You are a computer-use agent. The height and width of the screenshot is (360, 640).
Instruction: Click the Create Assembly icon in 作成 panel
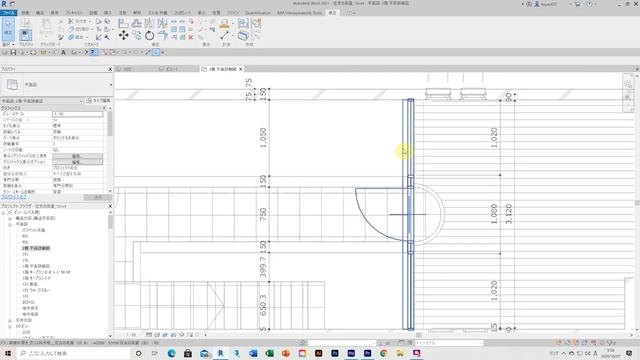pos(243,23)
